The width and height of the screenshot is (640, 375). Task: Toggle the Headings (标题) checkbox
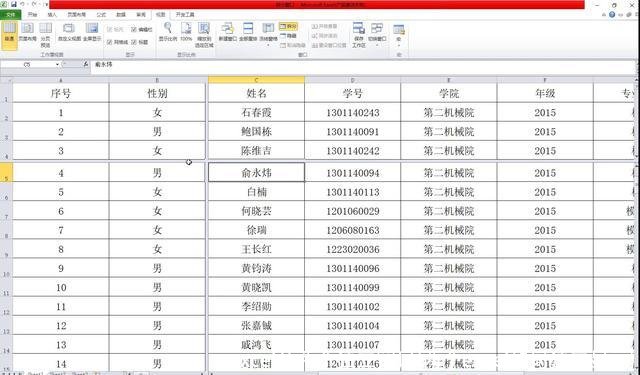pyautogui.click(x=140, y=42)
